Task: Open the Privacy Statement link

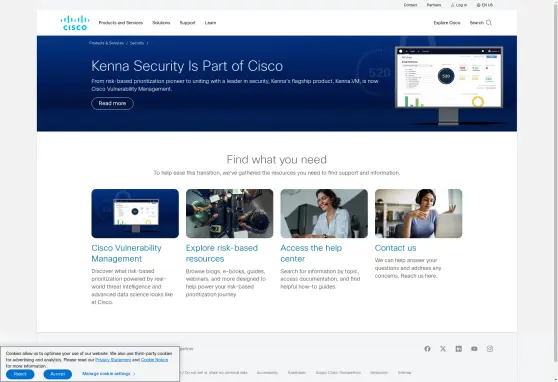Action: click(x=113, y=360)
